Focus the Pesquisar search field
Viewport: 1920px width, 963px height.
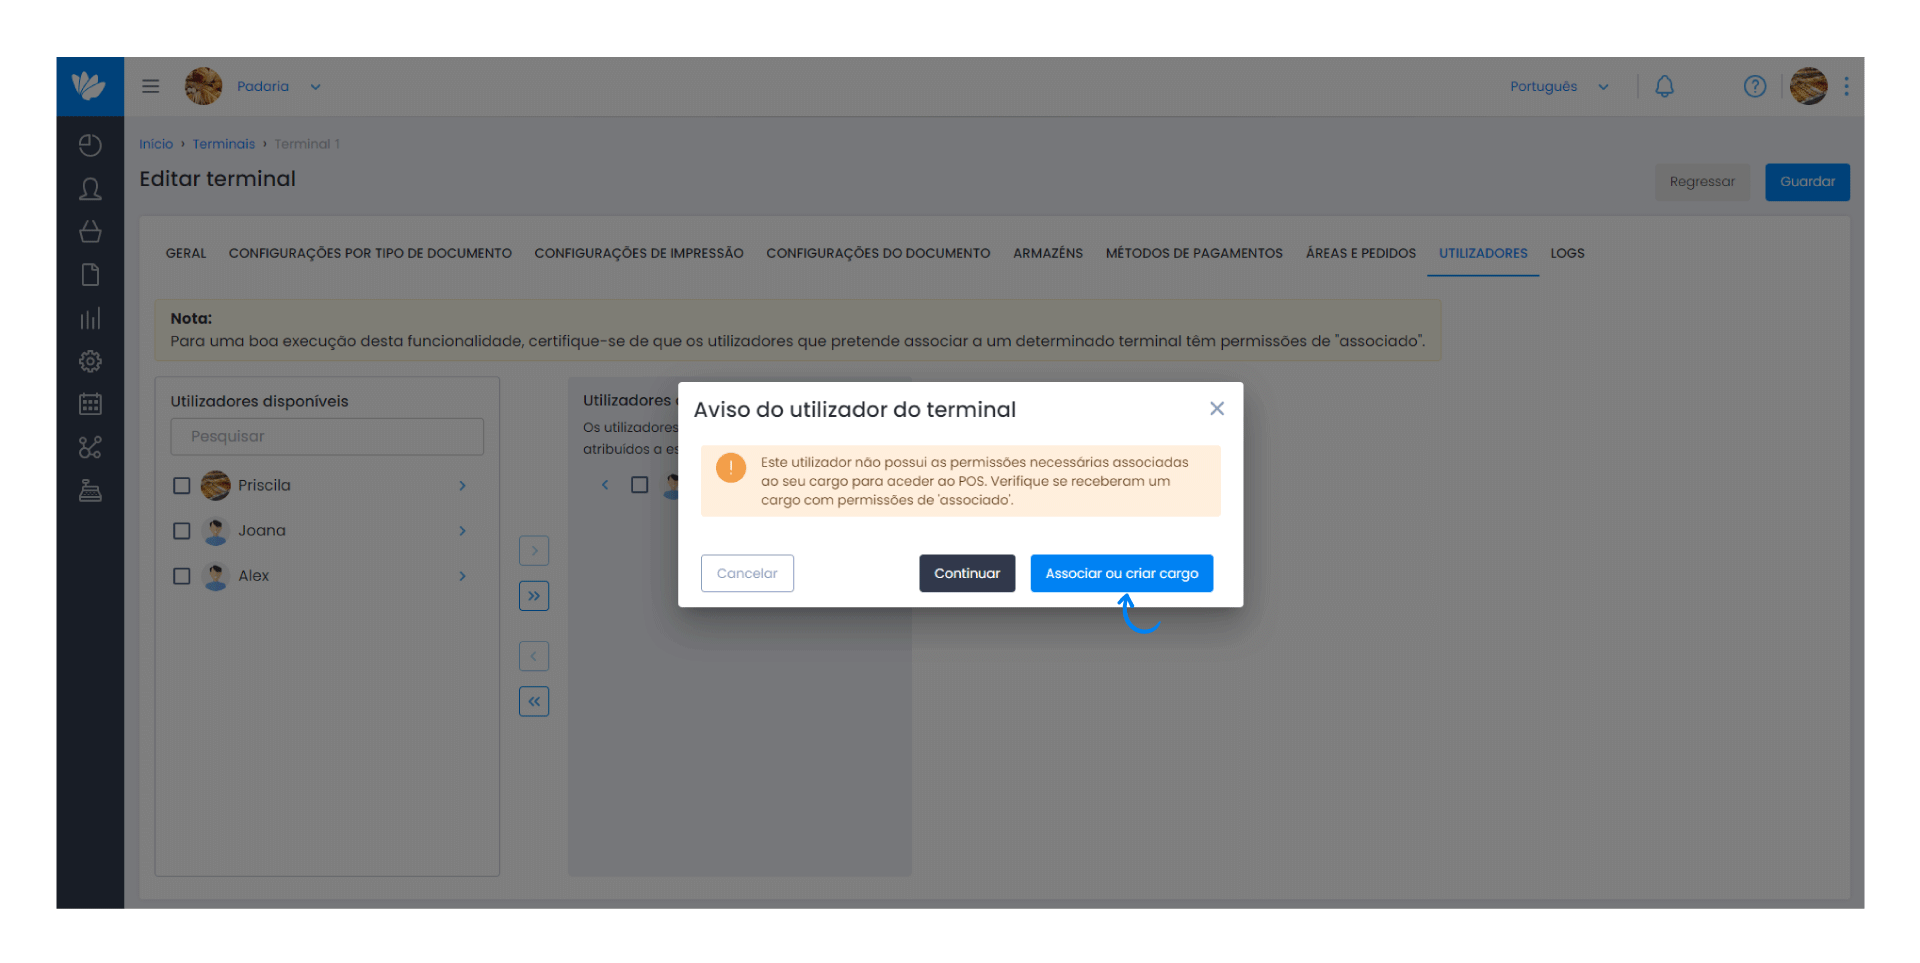[327, 437]
